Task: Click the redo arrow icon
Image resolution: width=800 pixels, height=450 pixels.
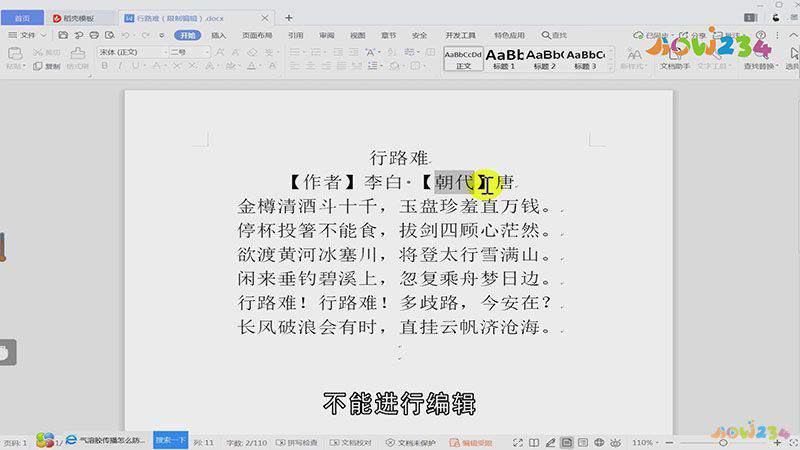Action: pos(146,35)
